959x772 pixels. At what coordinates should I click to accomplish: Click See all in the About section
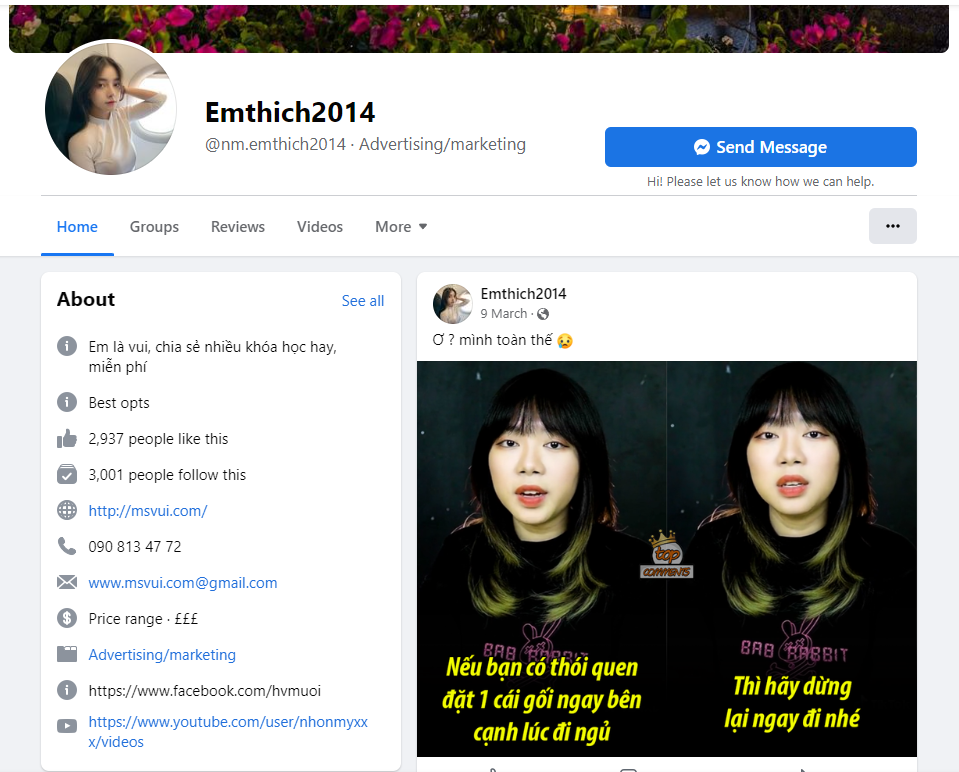[x=363, y=301]
